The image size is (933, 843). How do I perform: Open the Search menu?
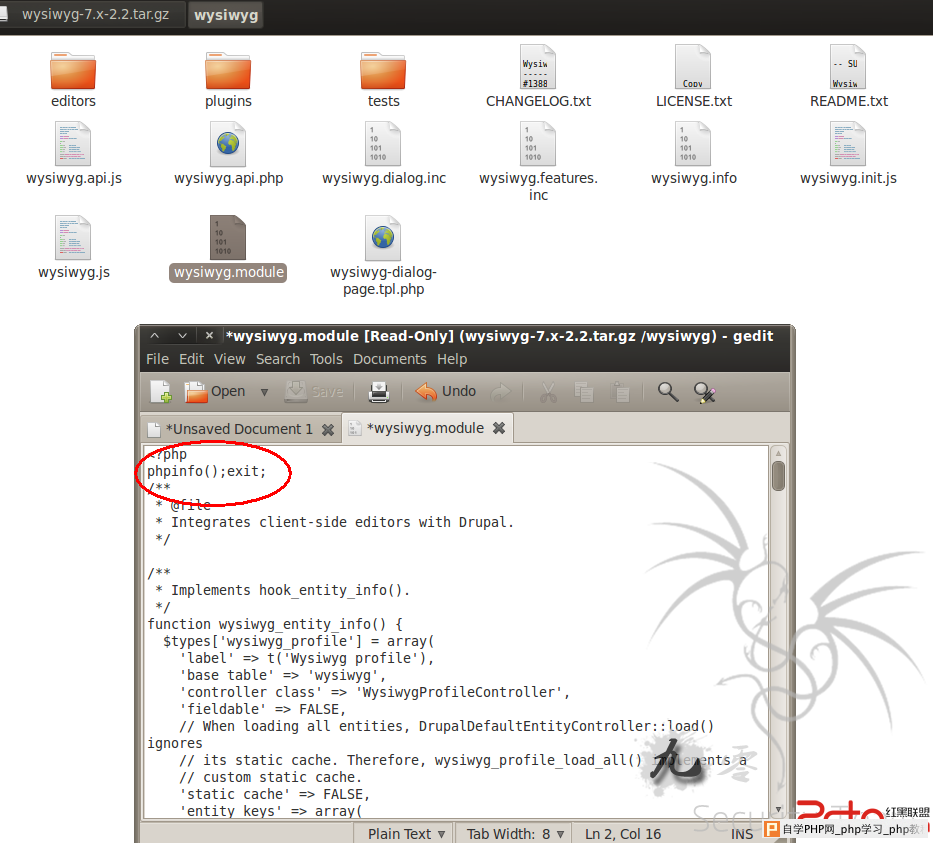pyautogui.click(x=278, y=359)
